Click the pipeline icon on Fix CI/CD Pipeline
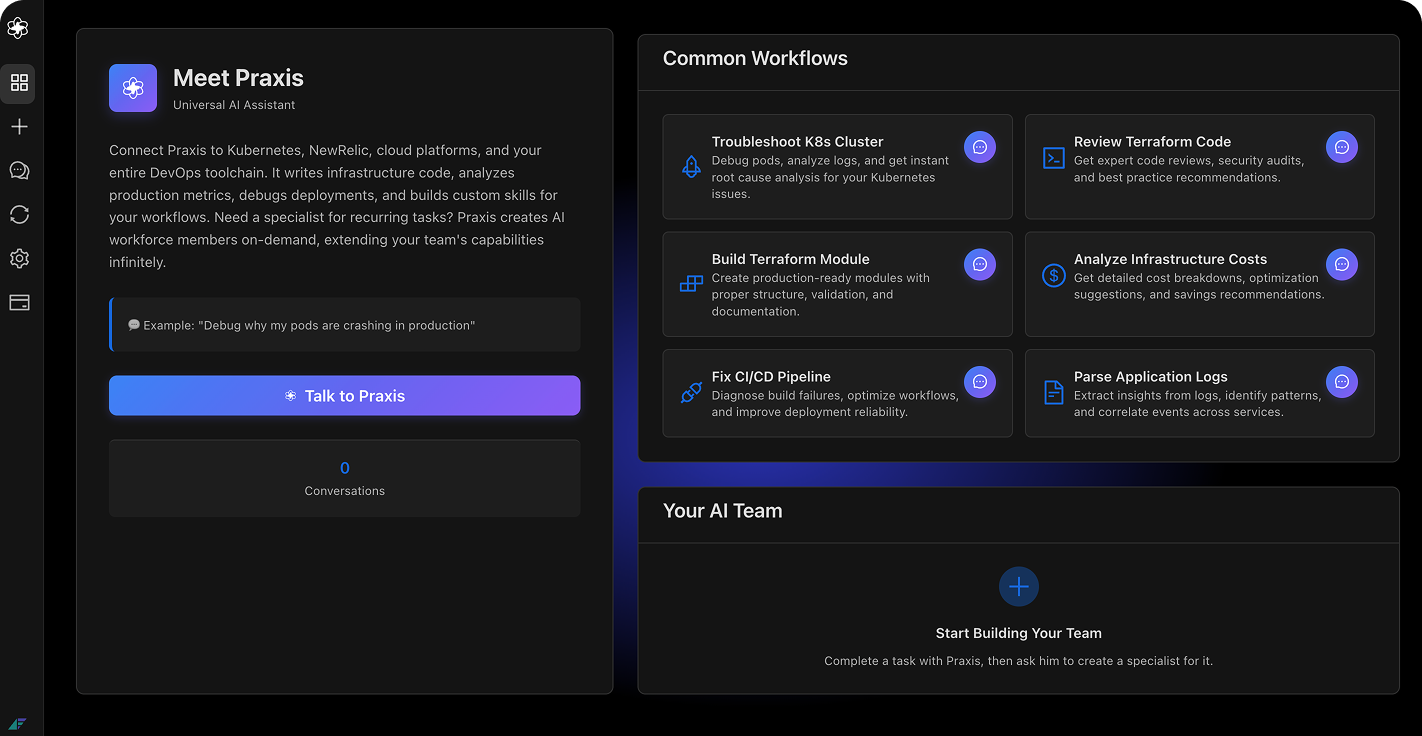This screenshot has width=1422, height=736. [690, 394]
